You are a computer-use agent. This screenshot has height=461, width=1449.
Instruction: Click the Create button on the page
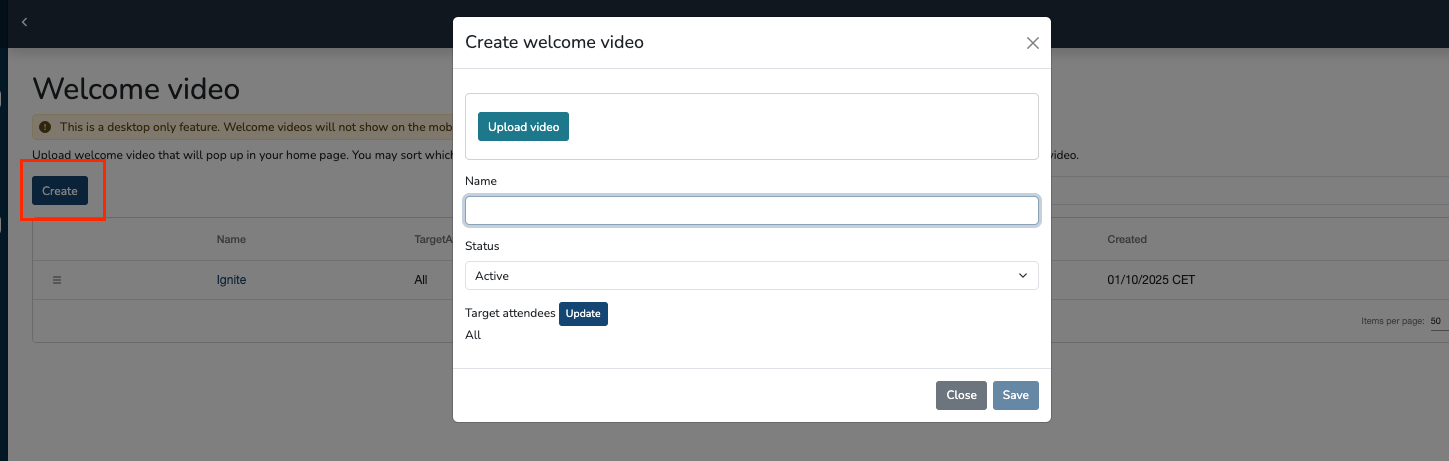(60, 191)
